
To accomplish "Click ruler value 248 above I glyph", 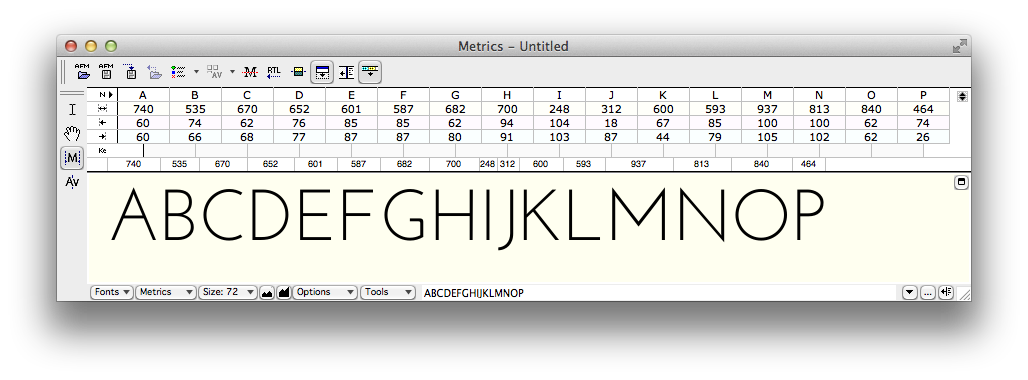I will tap(487, 164).
